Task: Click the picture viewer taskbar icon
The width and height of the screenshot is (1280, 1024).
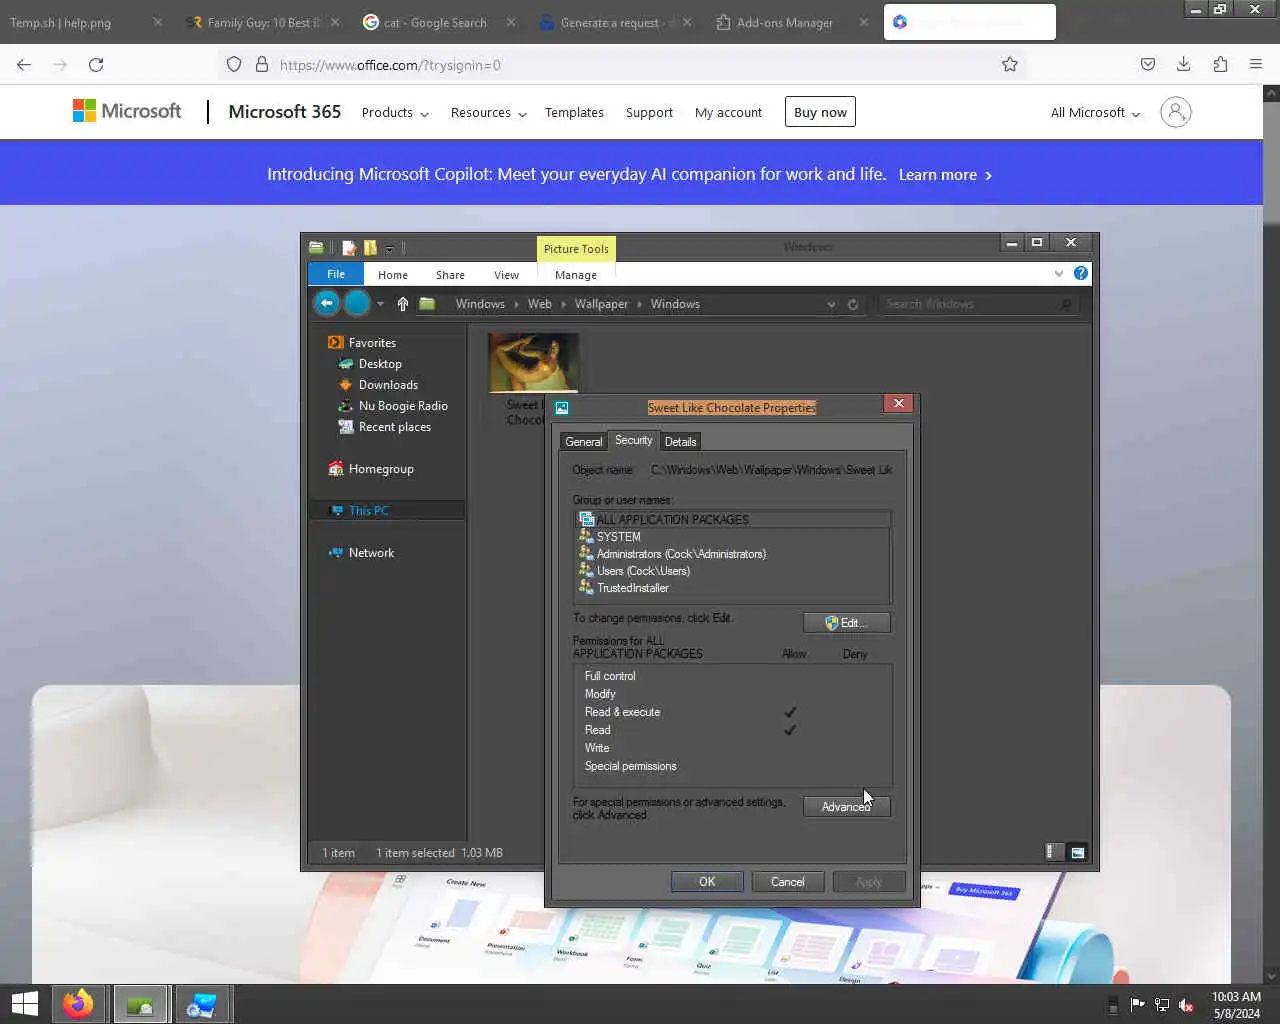Action: tap(140, 1004)
